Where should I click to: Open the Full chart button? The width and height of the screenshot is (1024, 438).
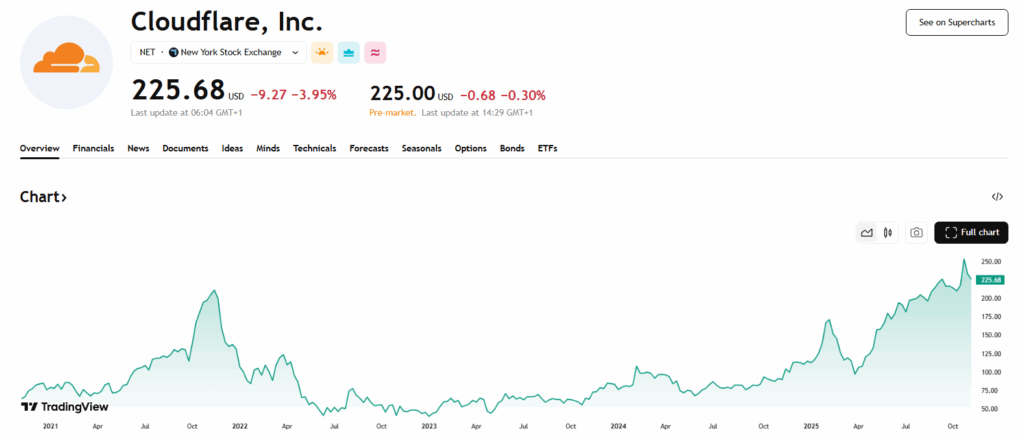[x=971, y=233]
